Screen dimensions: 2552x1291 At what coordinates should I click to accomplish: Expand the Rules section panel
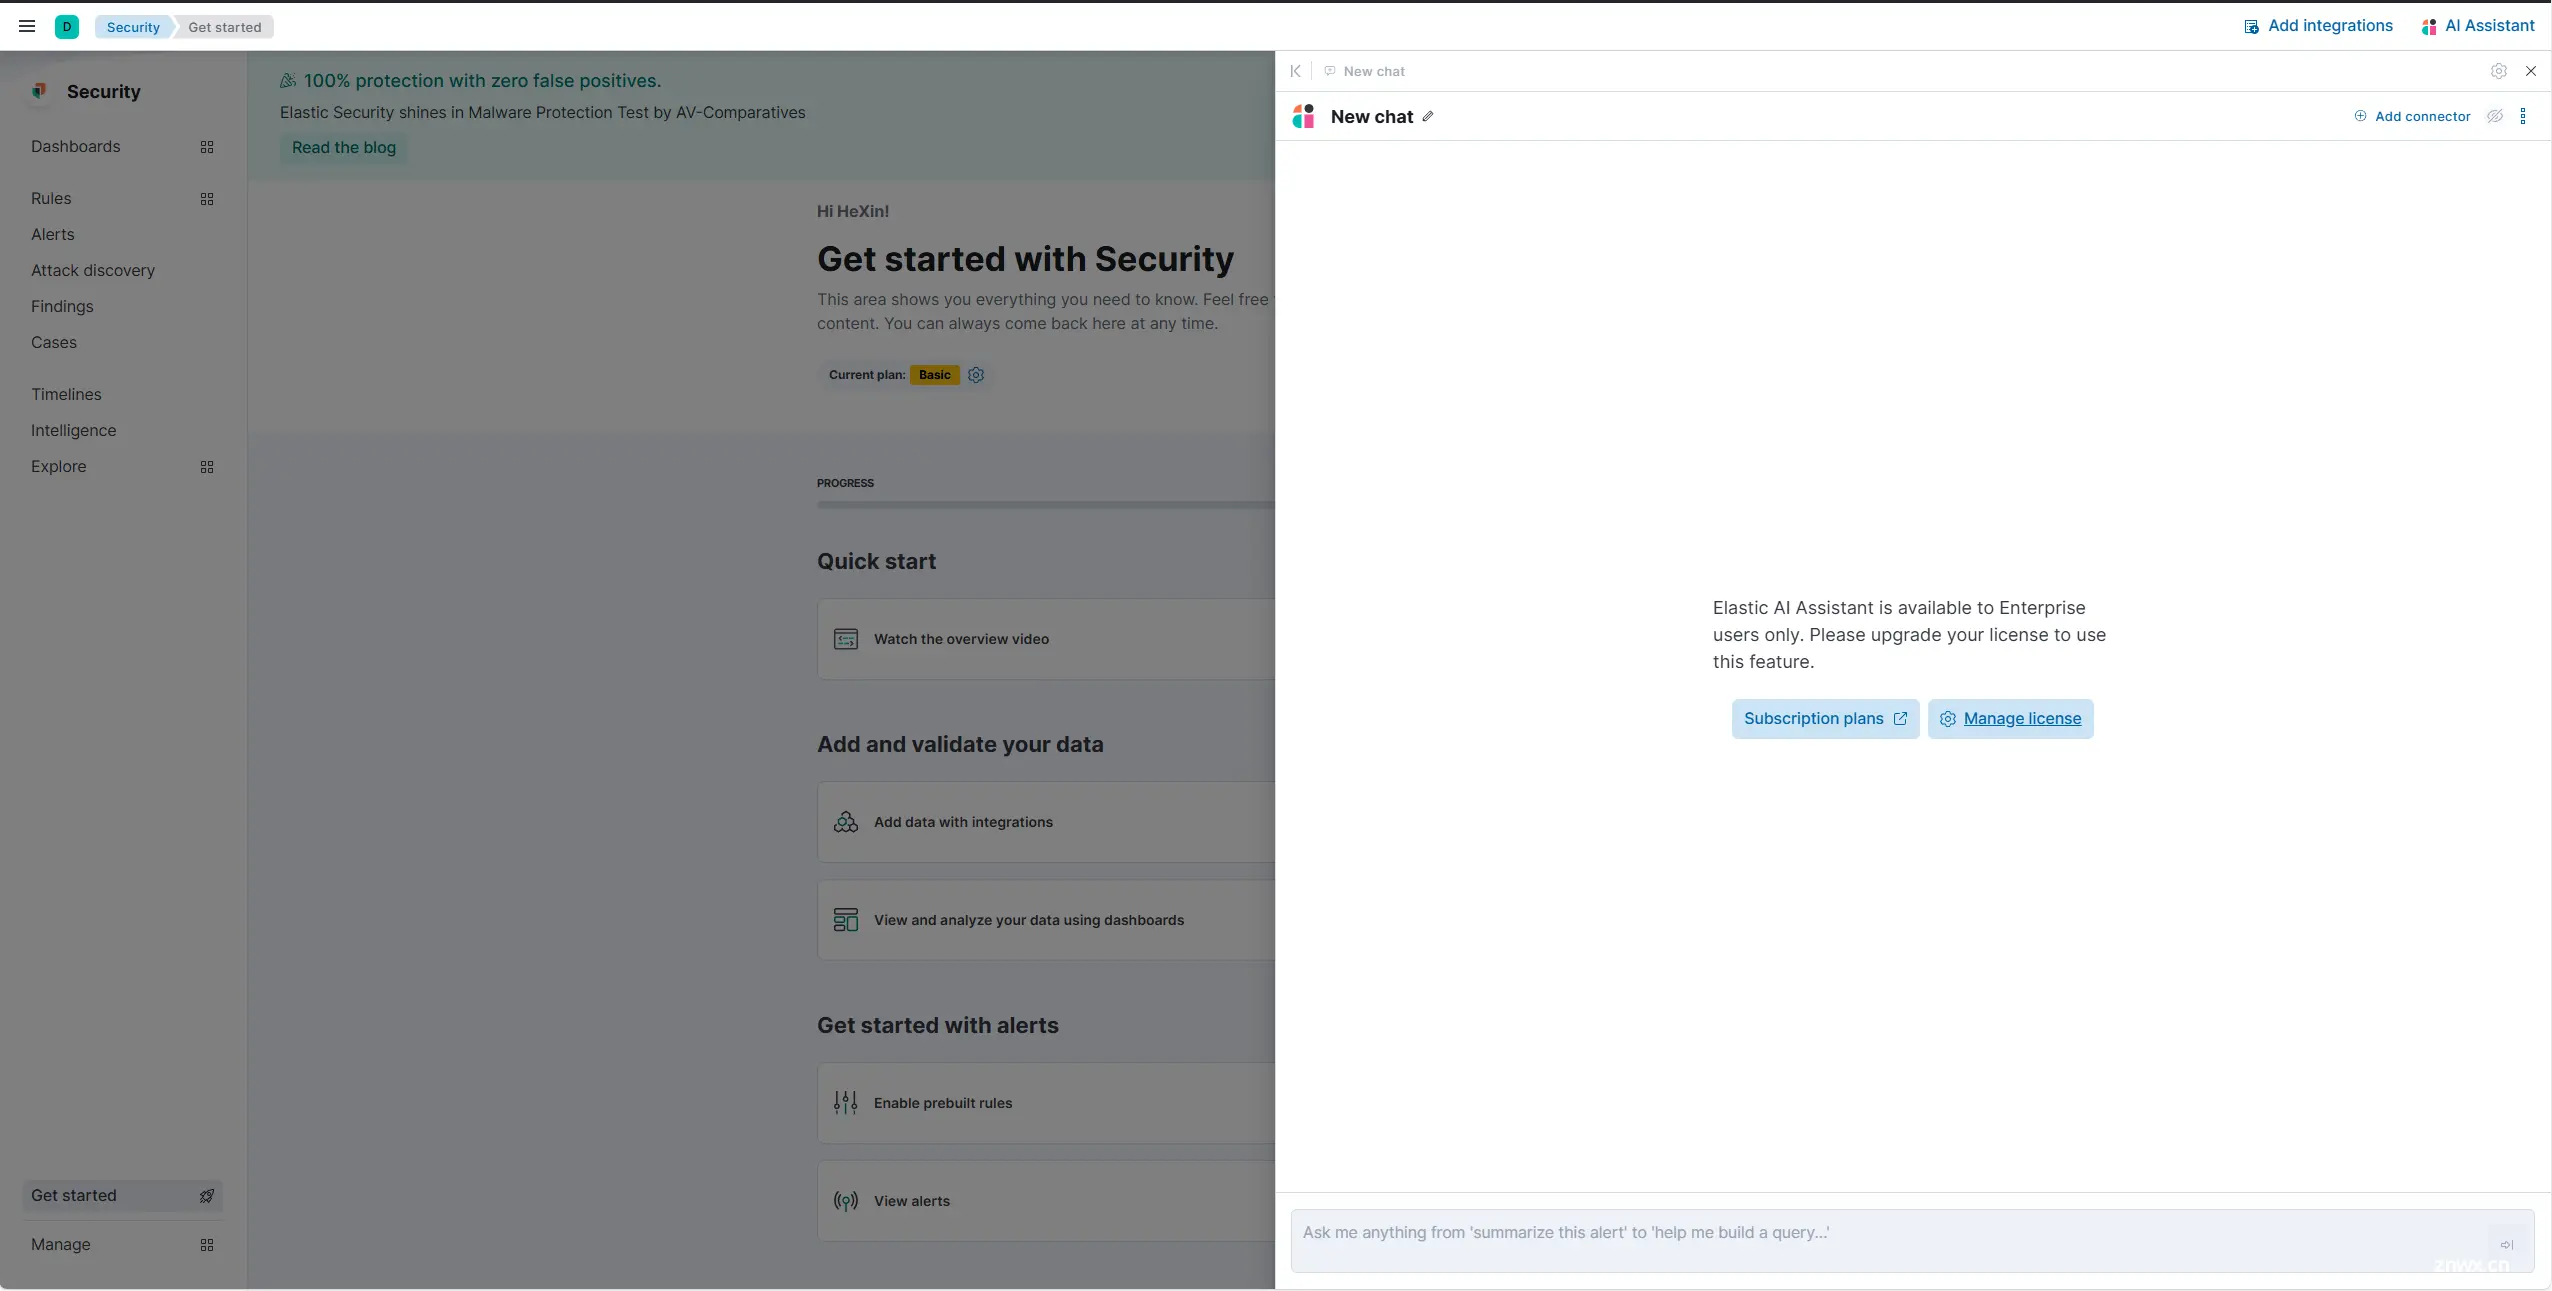tap(206, 199)
